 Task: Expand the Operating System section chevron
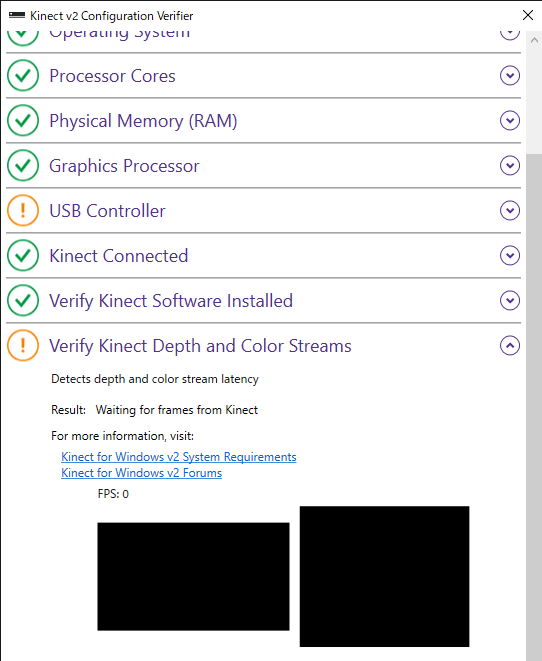click(510, 35)
